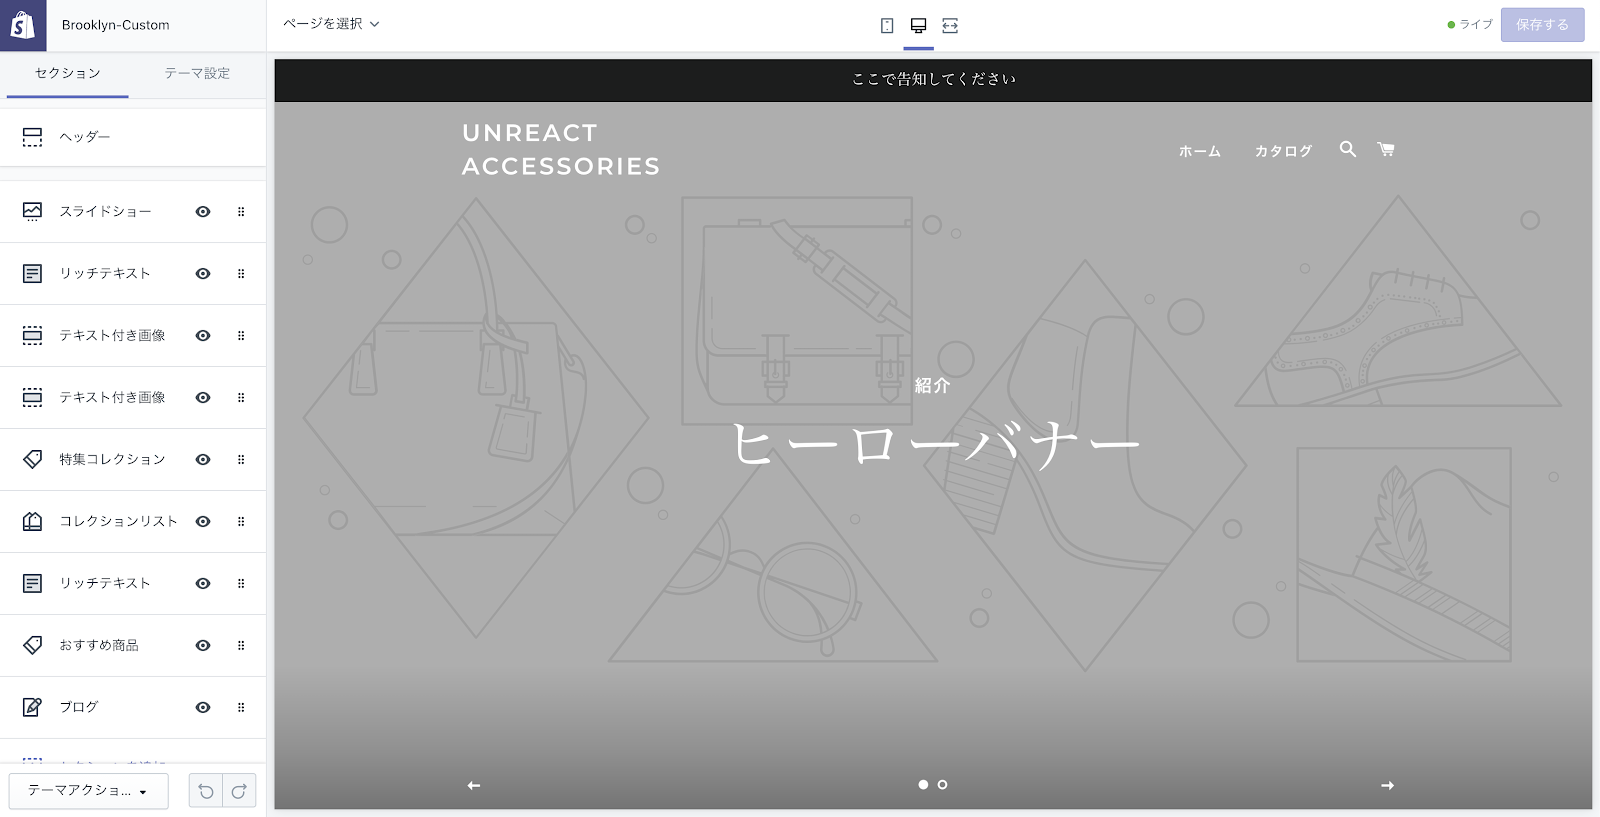Toggle visibility of 特集コレクション section

click(203, 460)
